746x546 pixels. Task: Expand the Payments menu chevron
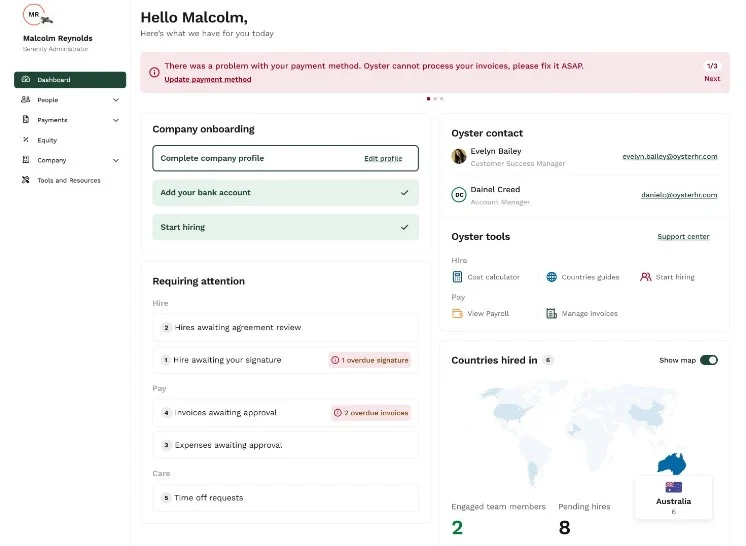click(116, 120)
